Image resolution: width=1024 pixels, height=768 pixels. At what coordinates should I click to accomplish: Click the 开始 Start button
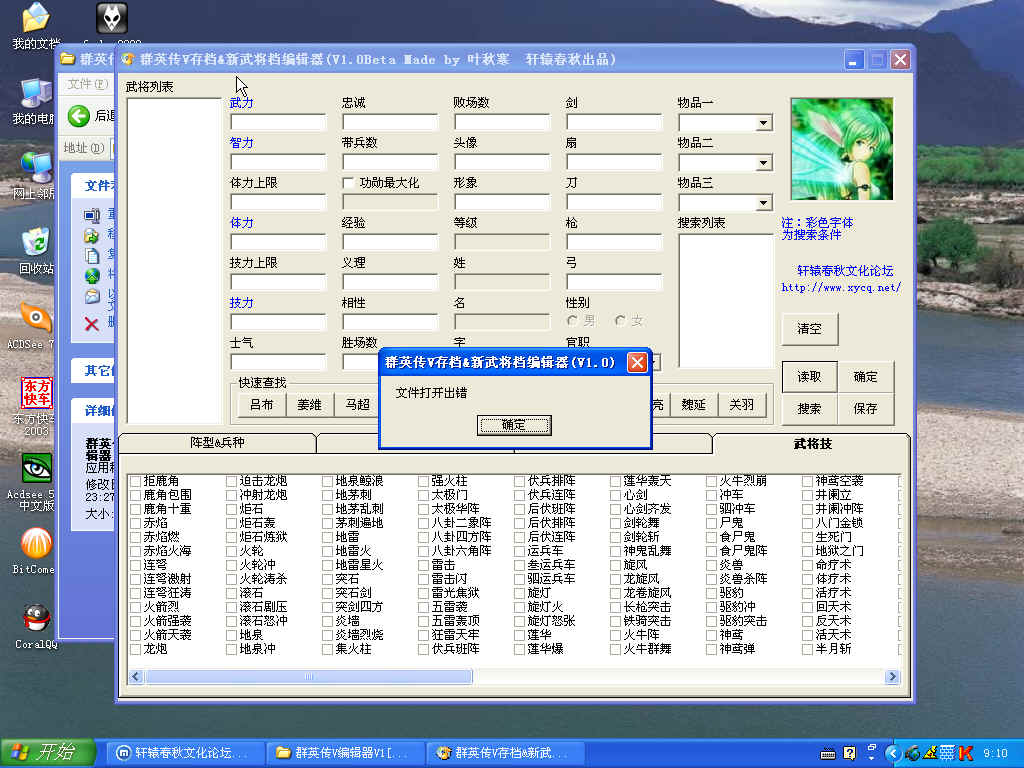coord(47,752)
